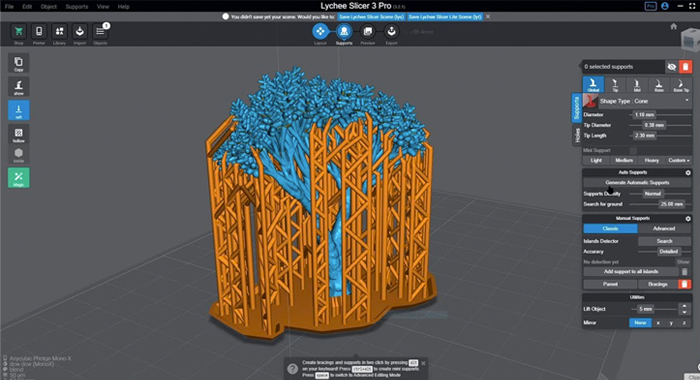
Task: Hide selected supports with eye icon
Action: (x=671, y=67)
